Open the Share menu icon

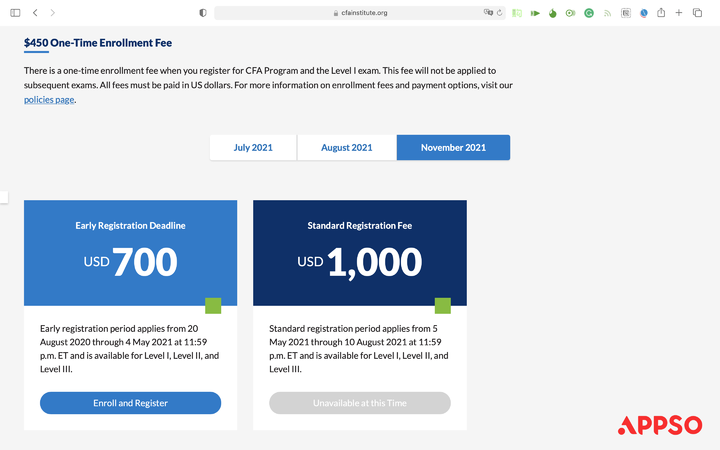[x=661, y=12]
